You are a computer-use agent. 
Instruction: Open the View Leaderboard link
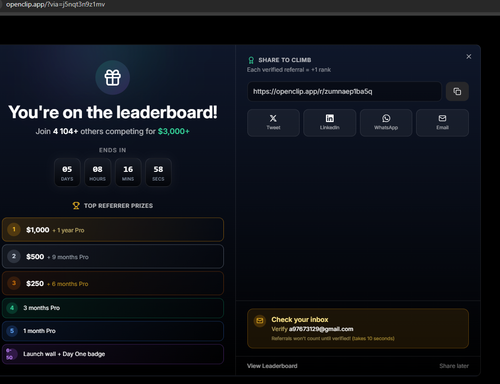coord(272,366)
